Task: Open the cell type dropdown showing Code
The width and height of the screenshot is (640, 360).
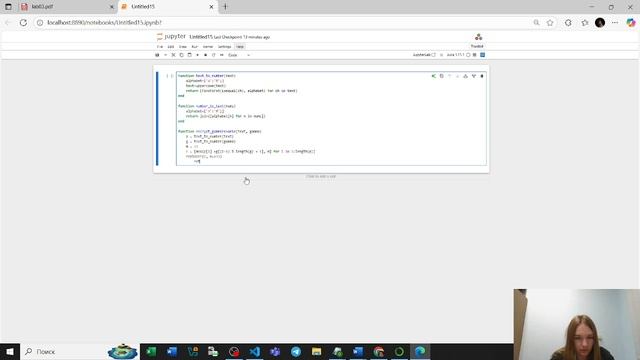Action: point(239,55)
